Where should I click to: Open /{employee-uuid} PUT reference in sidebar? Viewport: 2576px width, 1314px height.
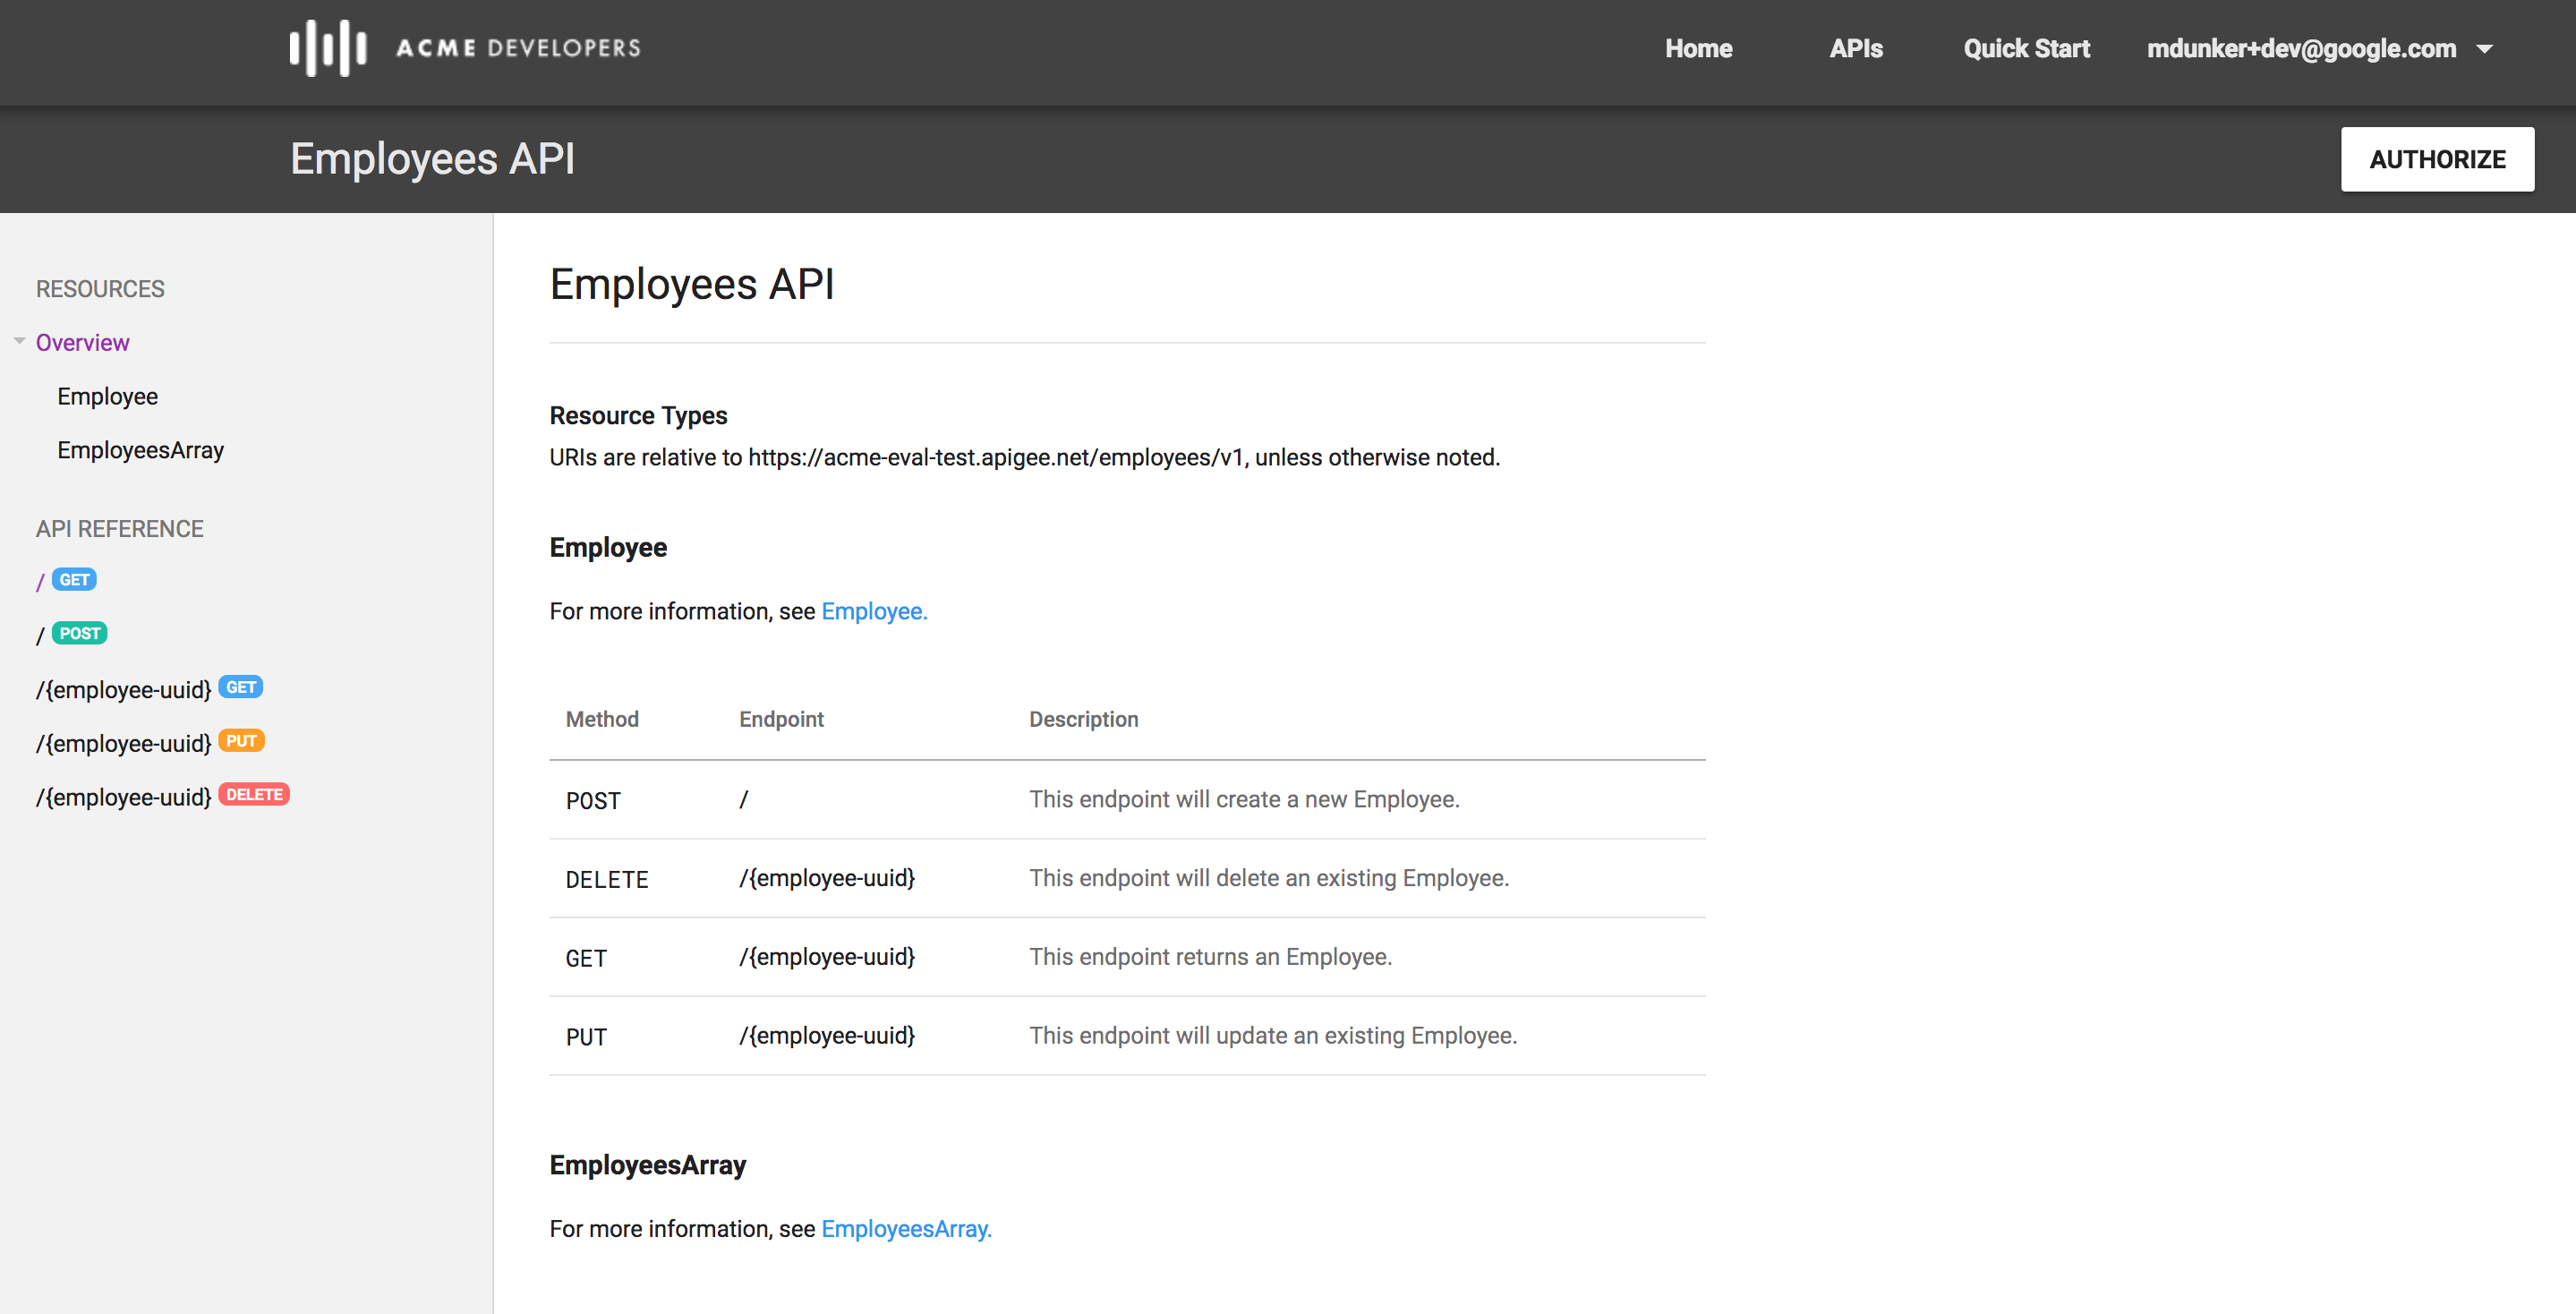150,742
